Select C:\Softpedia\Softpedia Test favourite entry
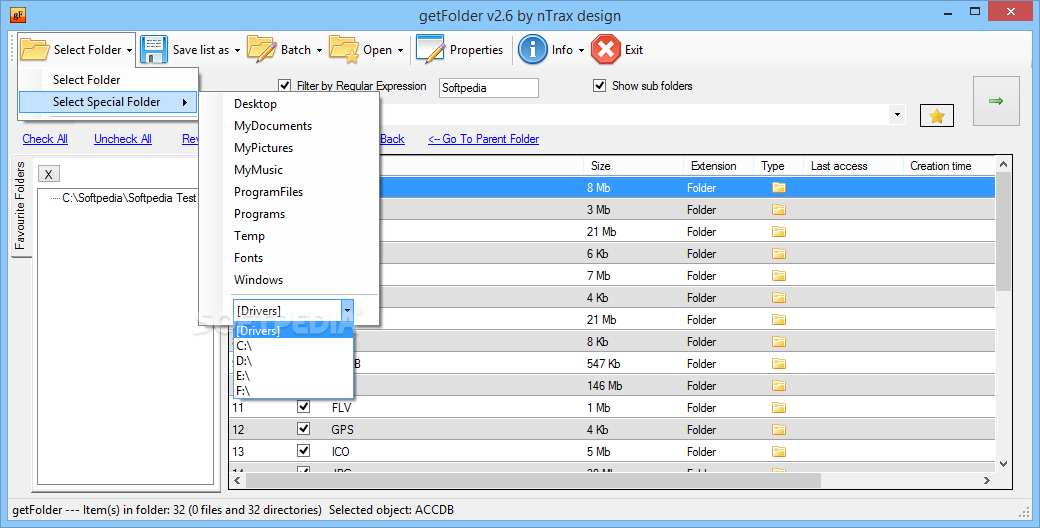The height and width of the screenshot is (528, 1040). (129, 198)
